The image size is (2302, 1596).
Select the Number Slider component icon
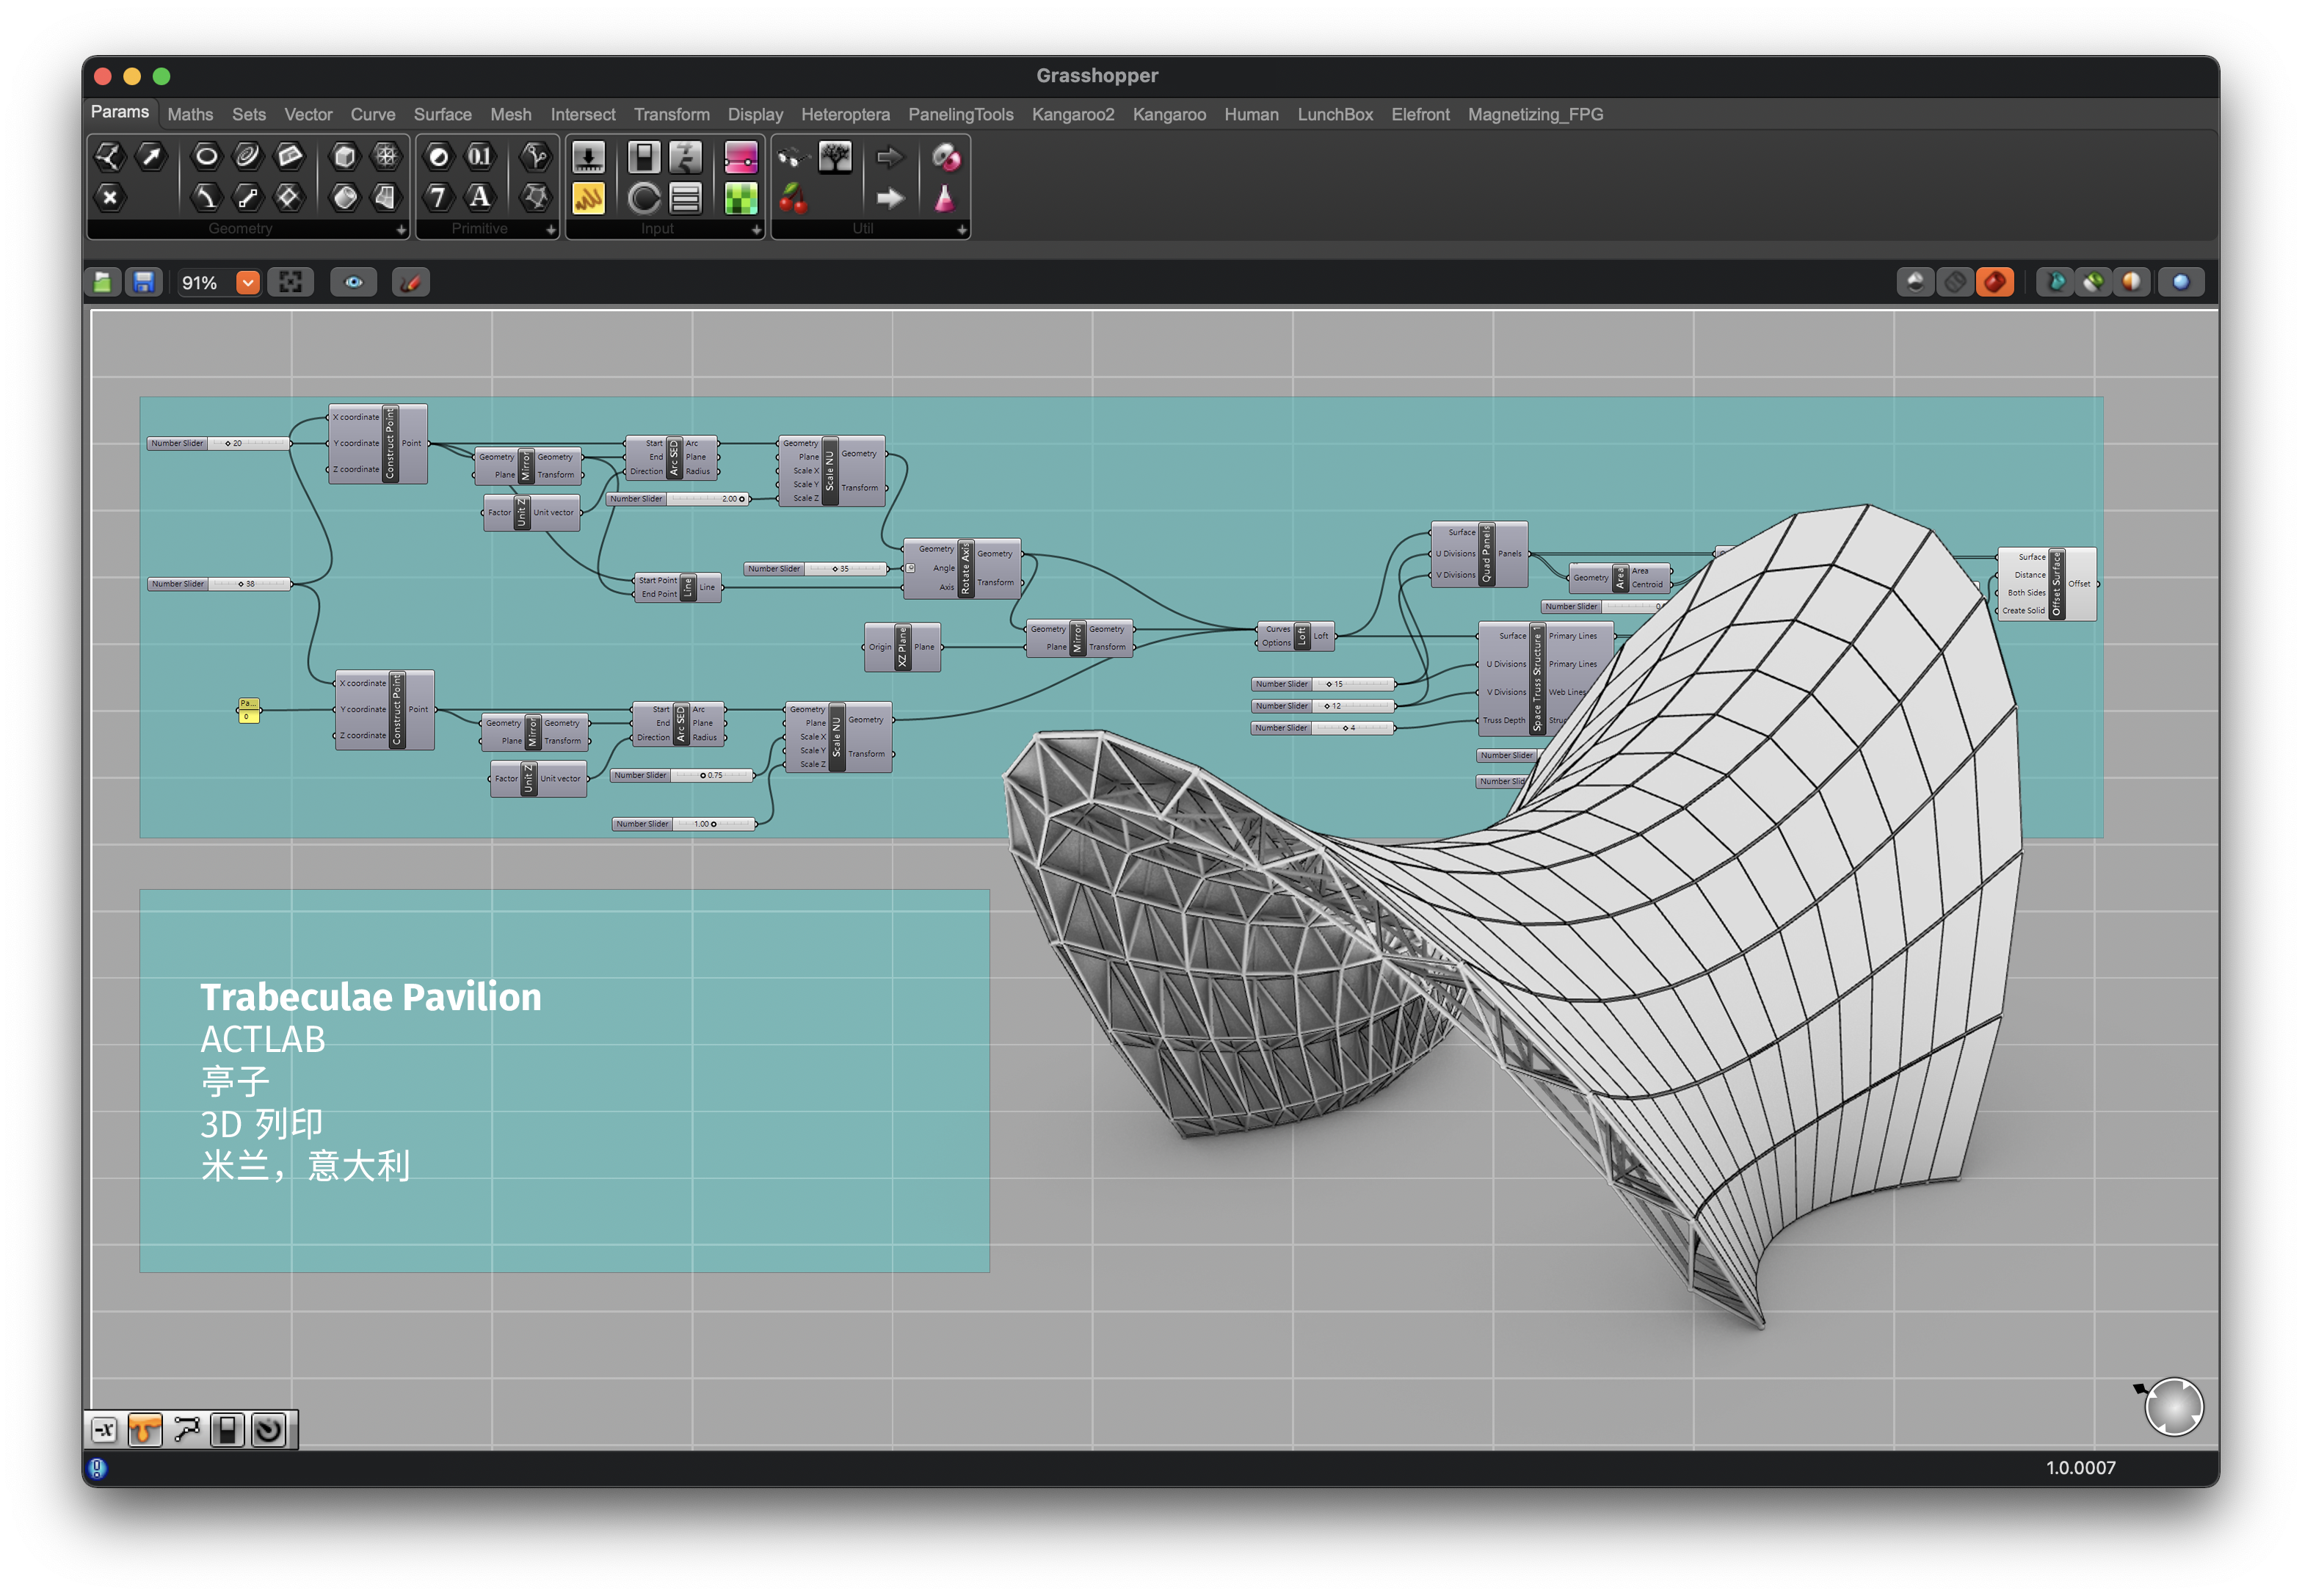[x=588, y=157]
